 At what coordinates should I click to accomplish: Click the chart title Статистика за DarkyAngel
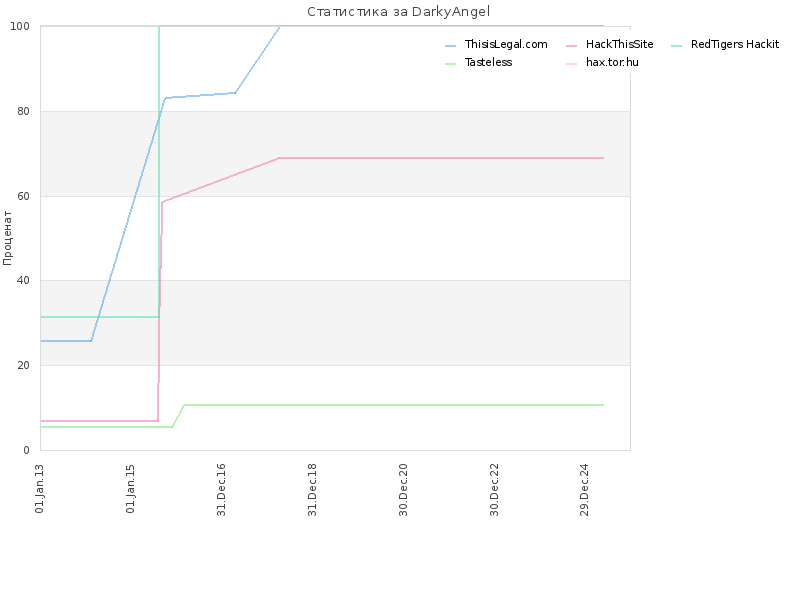coord(398,11)
